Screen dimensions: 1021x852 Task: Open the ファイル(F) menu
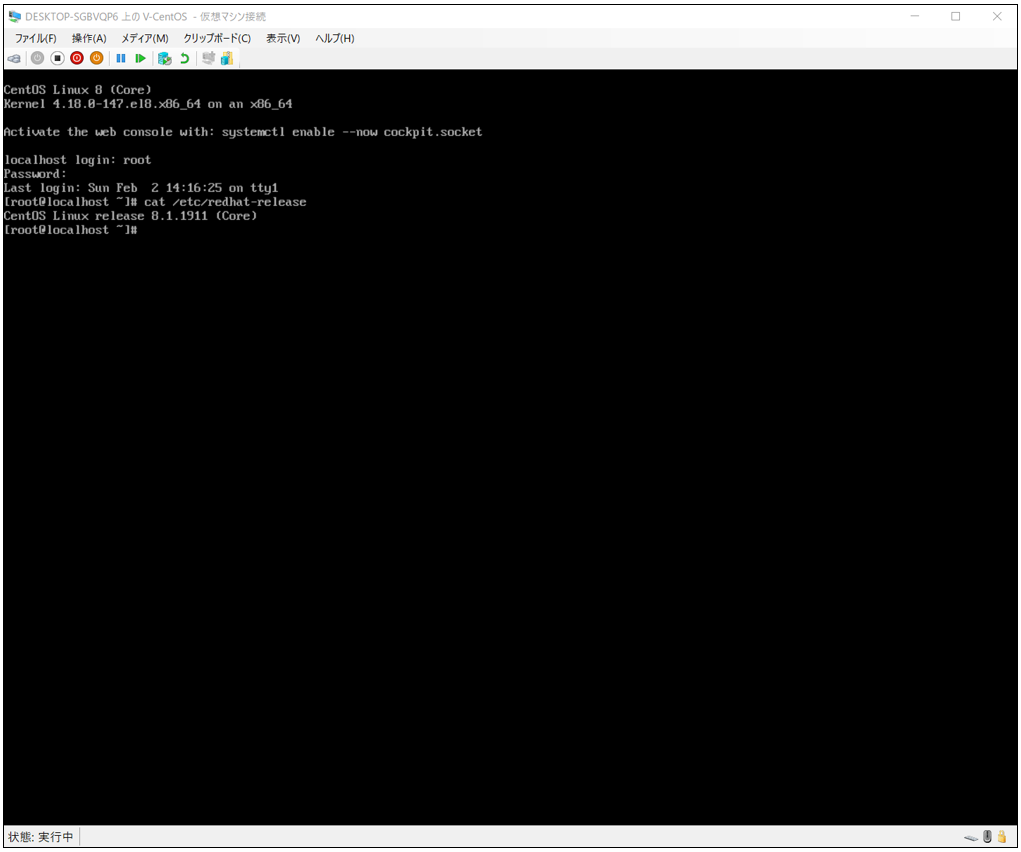pos(36,38)
